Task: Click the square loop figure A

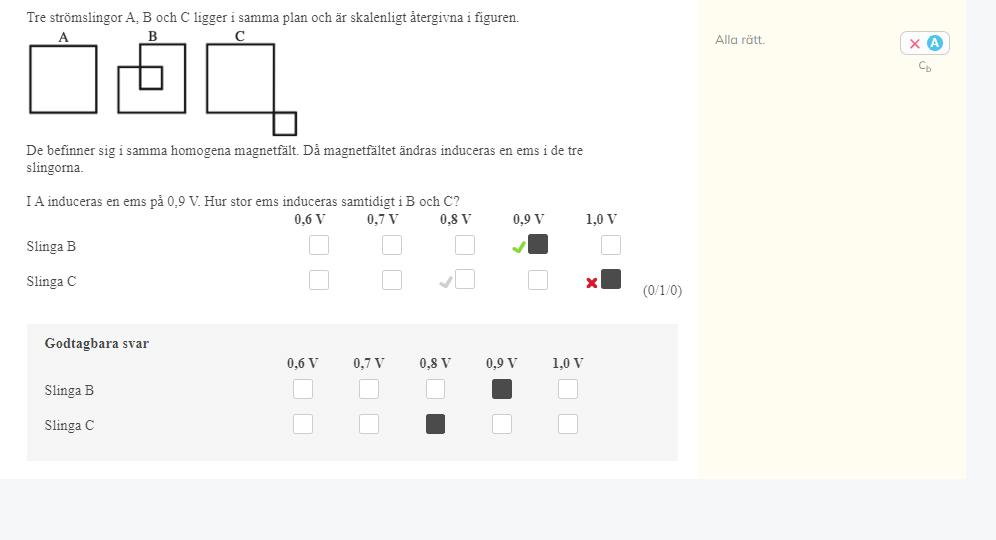Action: coord(63,79)
